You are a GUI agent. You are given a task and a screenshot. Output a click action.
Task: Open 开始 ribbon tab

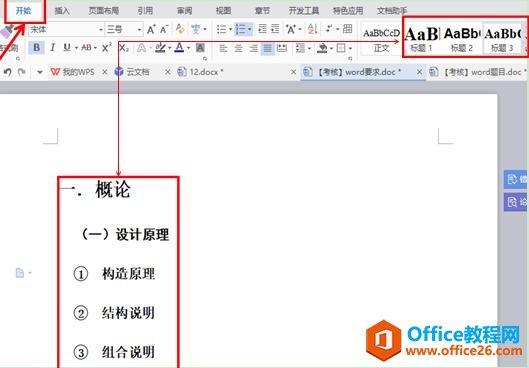coord(24,10)
